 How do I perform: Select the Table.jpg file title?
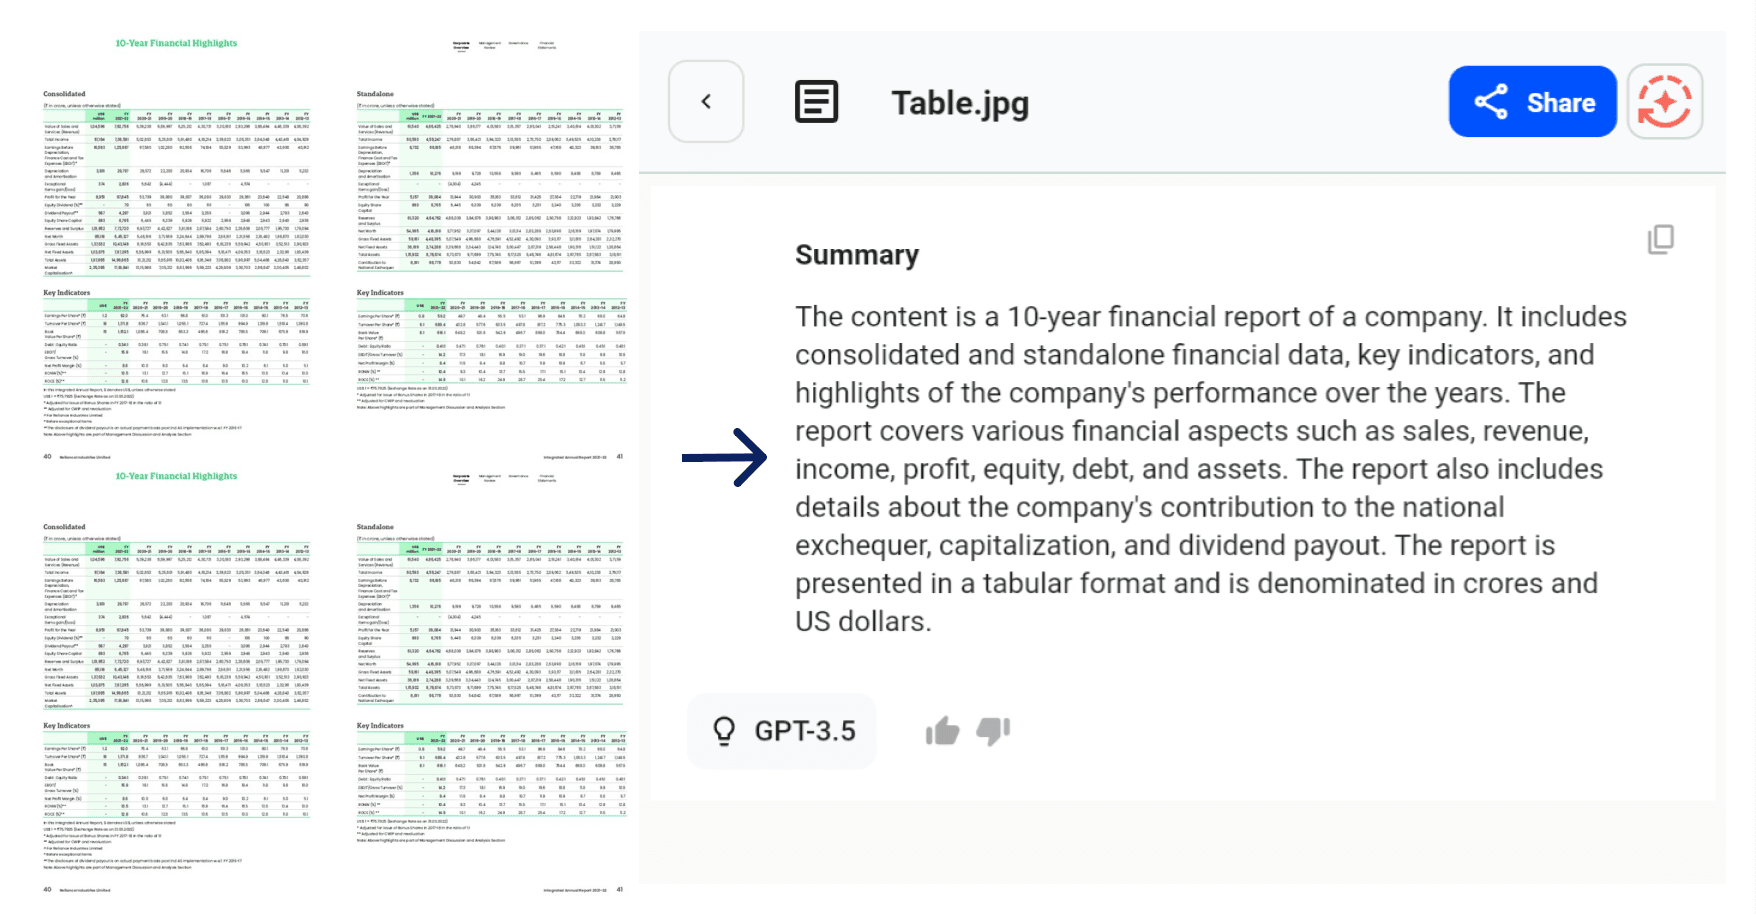coord(960,103)
